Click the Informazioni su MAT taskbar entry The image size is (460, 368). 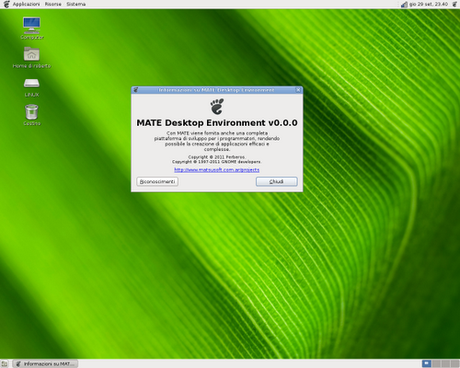(45, 364)
